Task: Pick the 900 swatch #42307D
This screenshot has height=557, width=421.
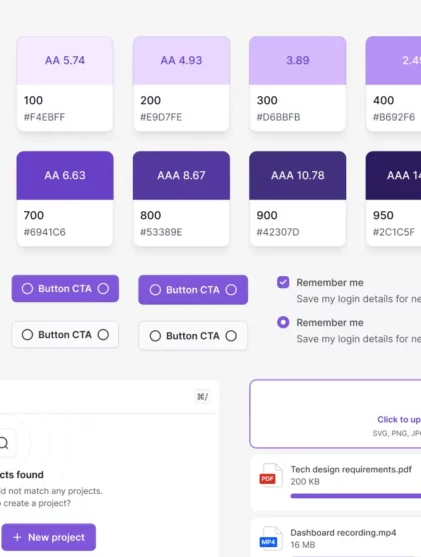Action: tap(298, 199)
